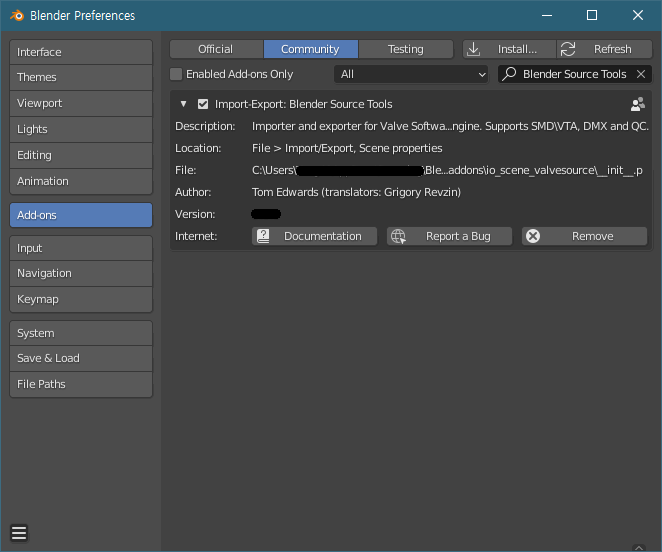662x552 pixels.
Task: Go to Save & Load section
Action: coord(81,358)
